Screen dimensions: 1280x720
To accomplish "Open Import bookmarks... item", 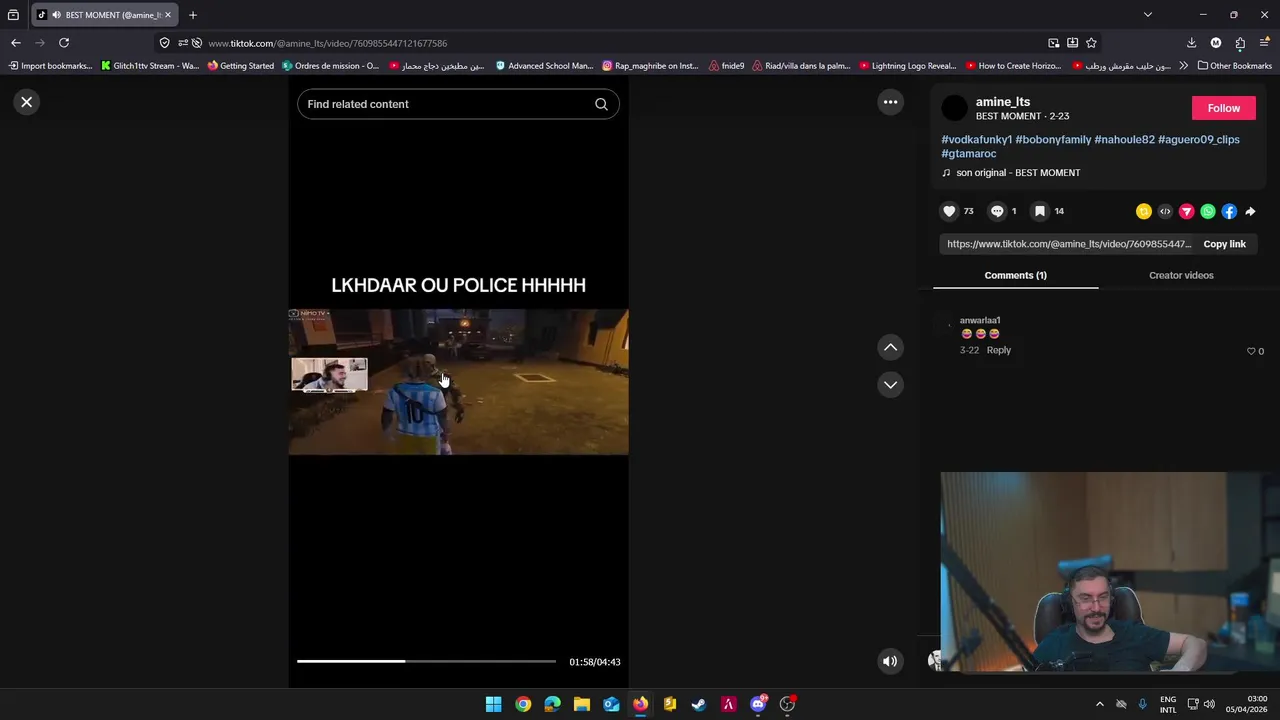I will (50, 66).
